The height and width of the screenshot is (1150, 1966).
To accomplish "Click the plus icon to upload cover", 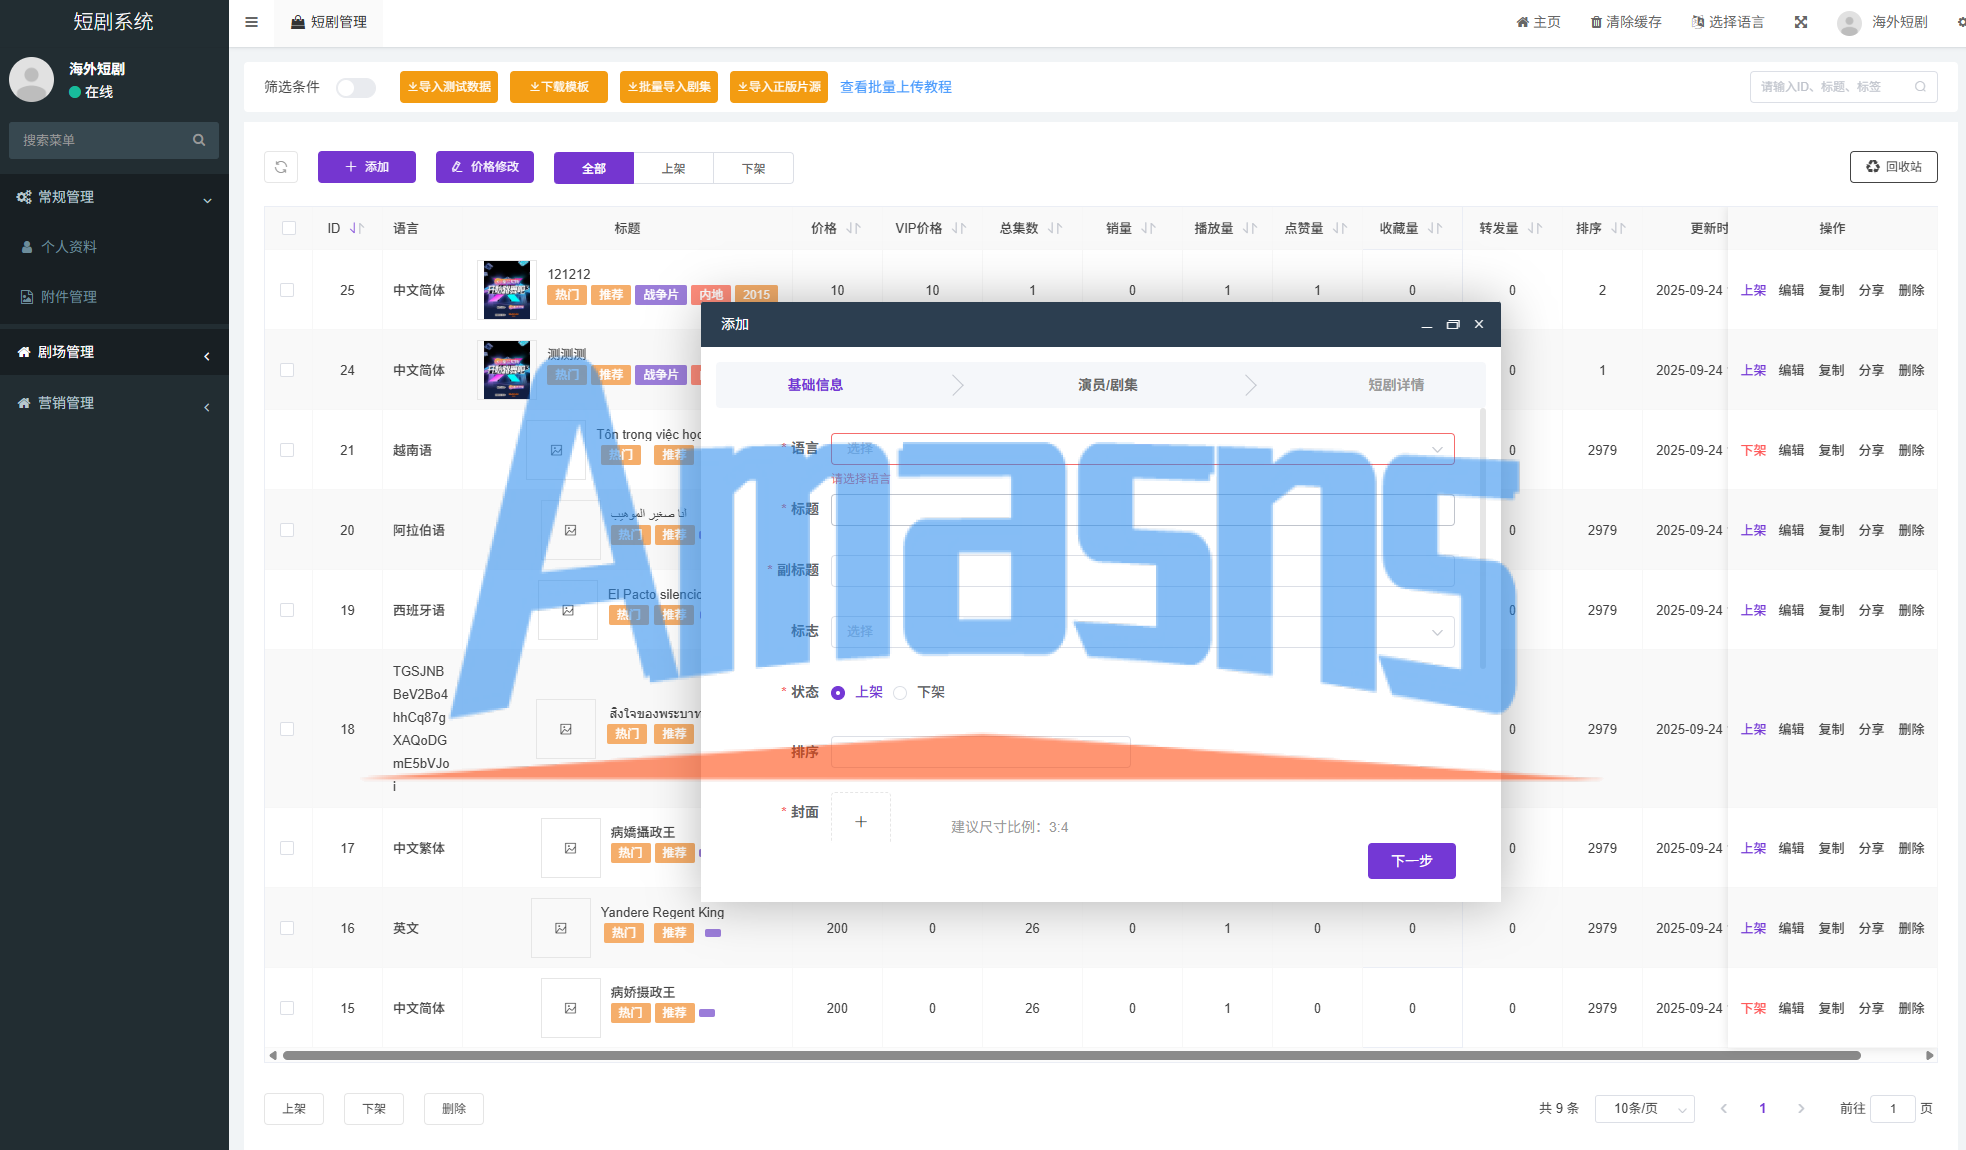I will 860,821.
